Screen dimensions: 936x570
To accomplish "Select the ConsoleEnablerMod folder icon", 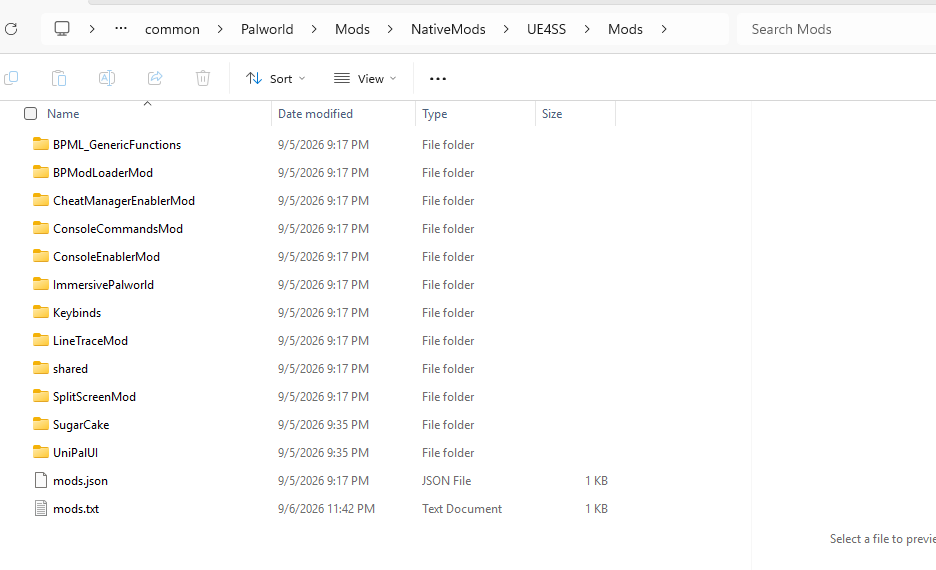I will [x=41, y=256].
